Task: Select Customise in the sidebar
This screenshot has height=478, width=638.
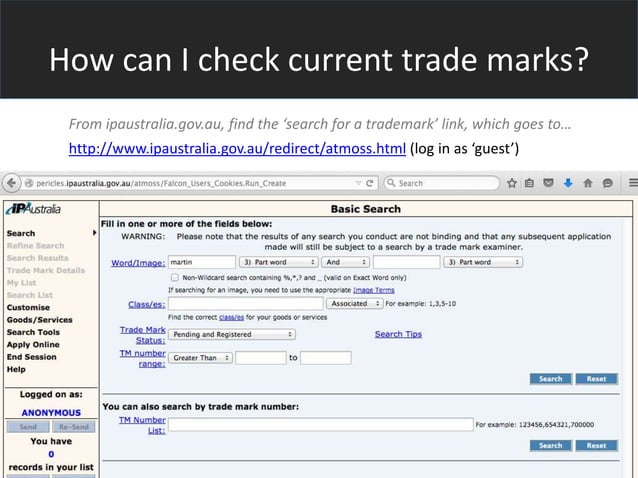Action: (x=28, y=308)
